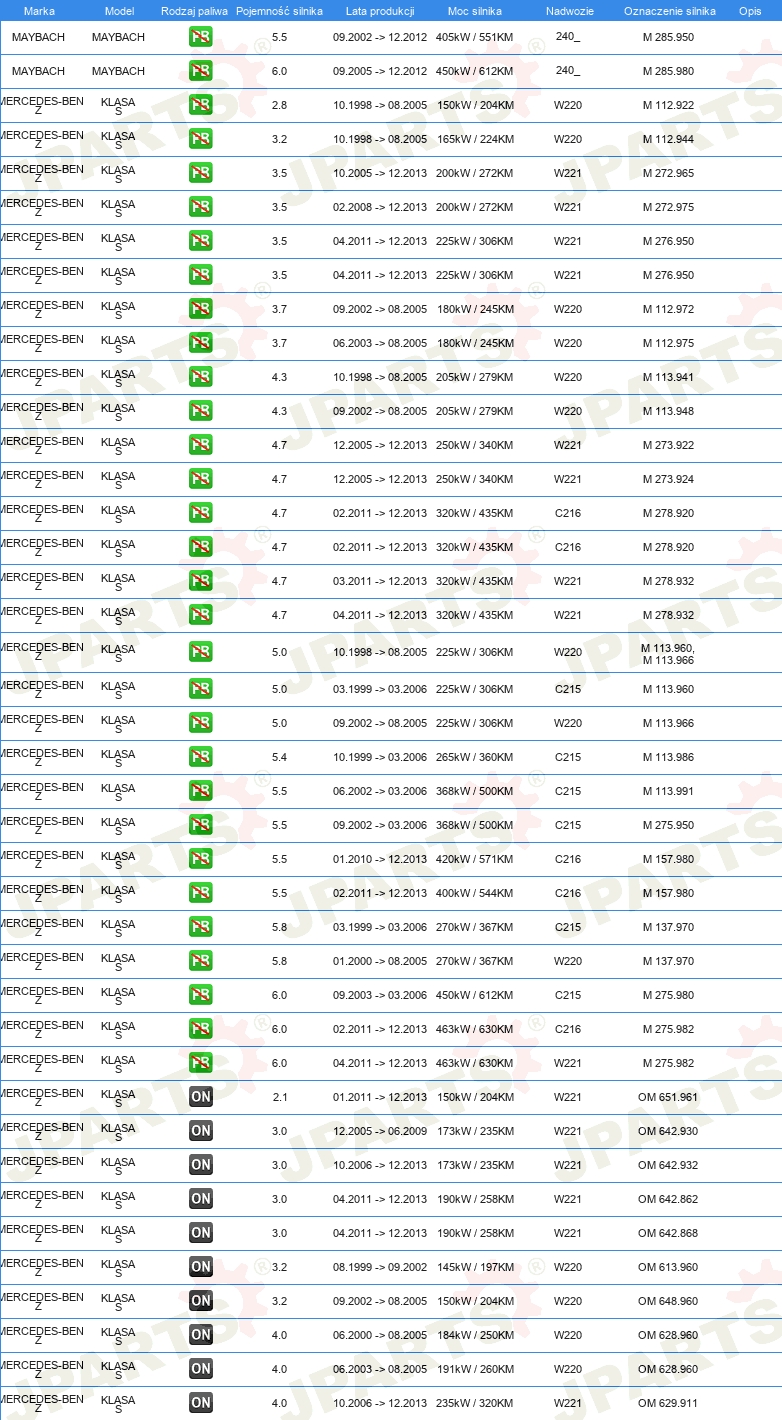Screen dimensions: 782x1420
Task: Select the petrol icon for engine M 112.944
Action: pos(201,140)
